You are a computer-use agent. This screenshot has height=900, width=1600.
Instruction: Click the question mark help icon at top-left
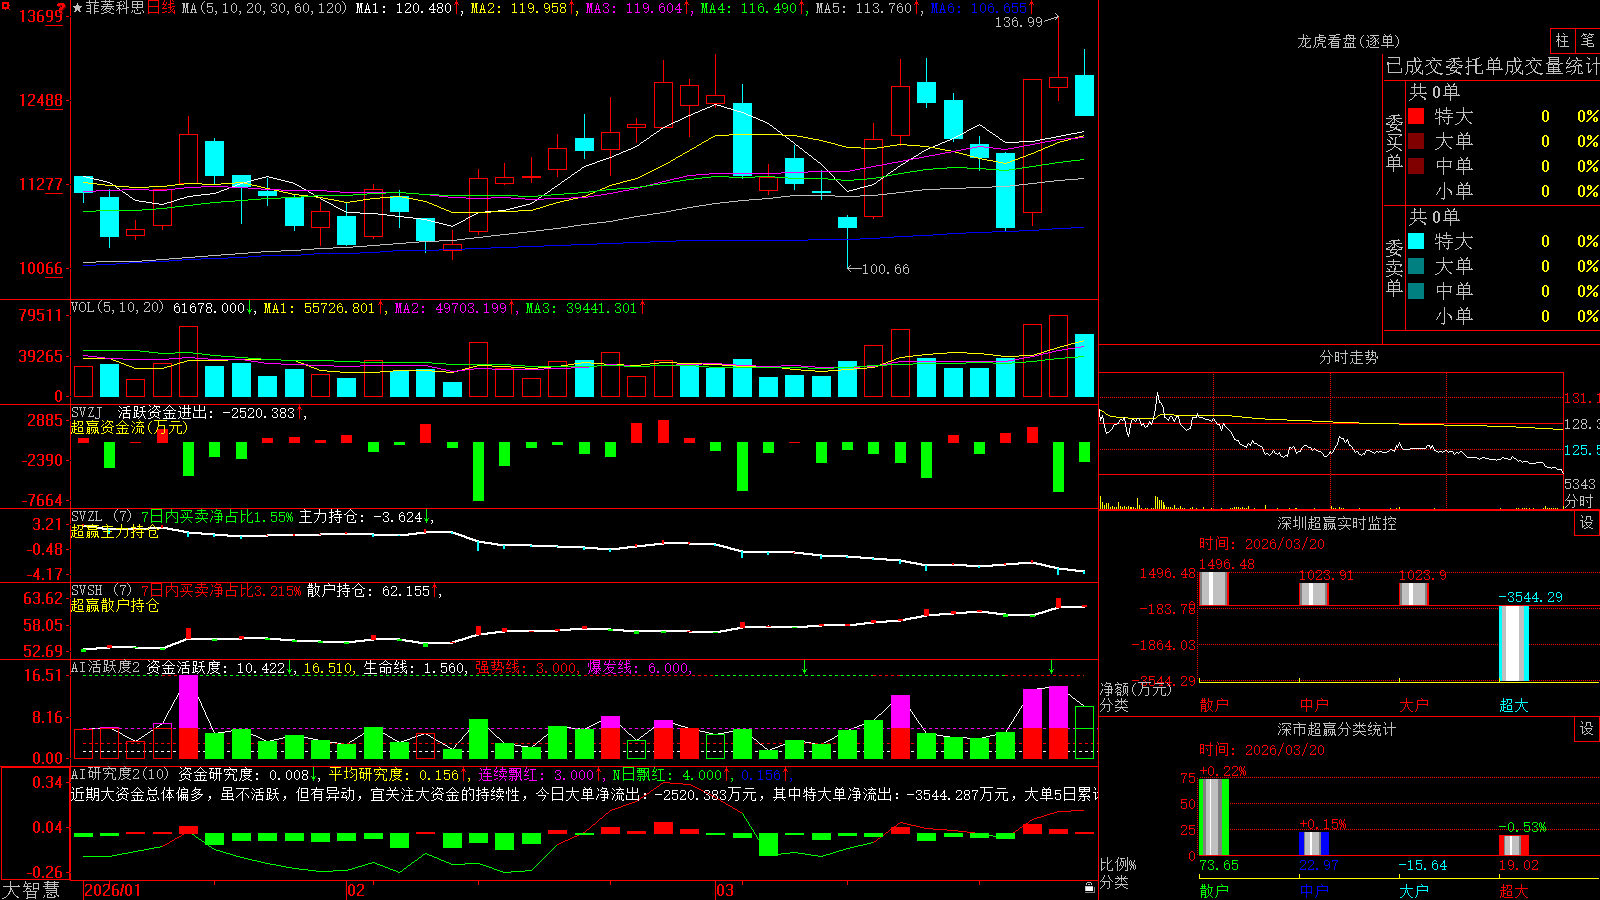coord(60,7)
